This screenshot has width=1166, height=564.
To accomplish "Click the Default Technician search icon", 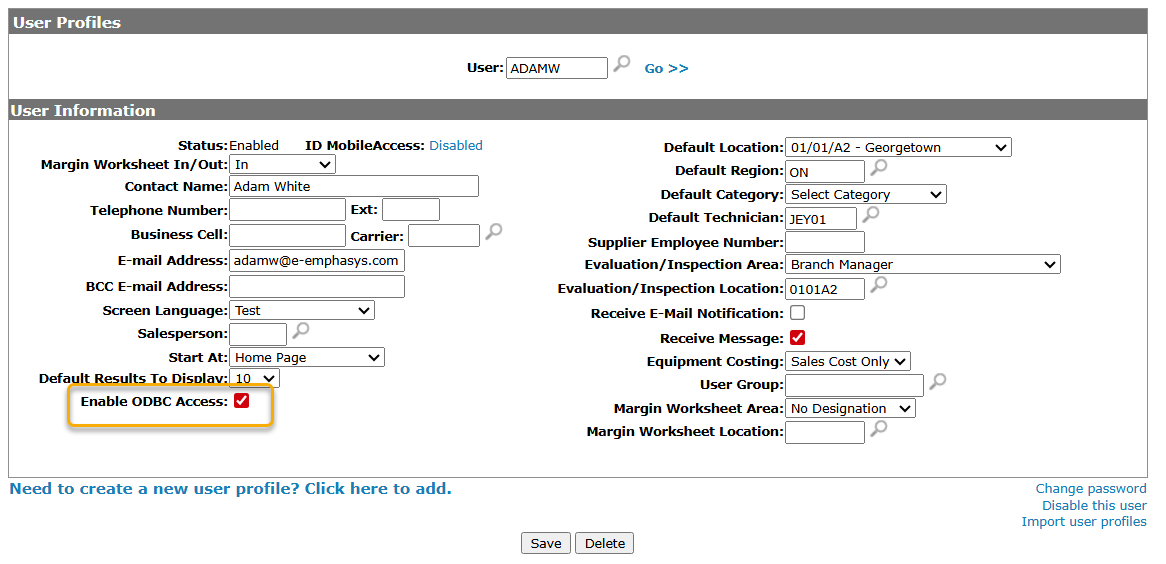I will point(870,215).
